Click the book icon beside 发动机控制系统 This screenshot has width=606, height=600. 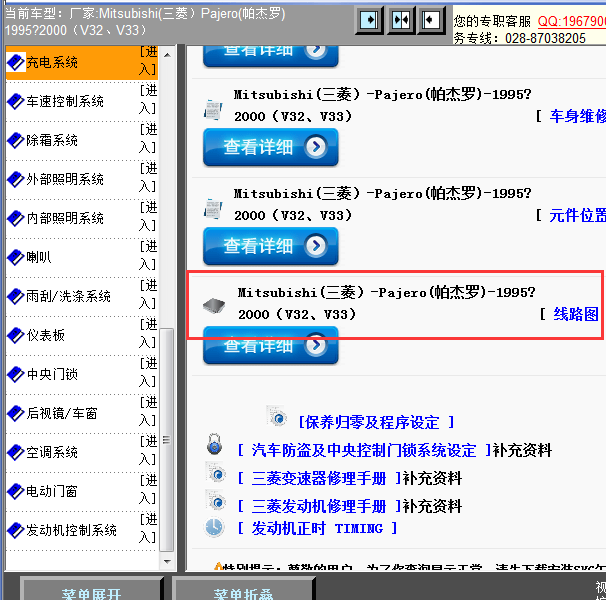(x=15, y=531)
